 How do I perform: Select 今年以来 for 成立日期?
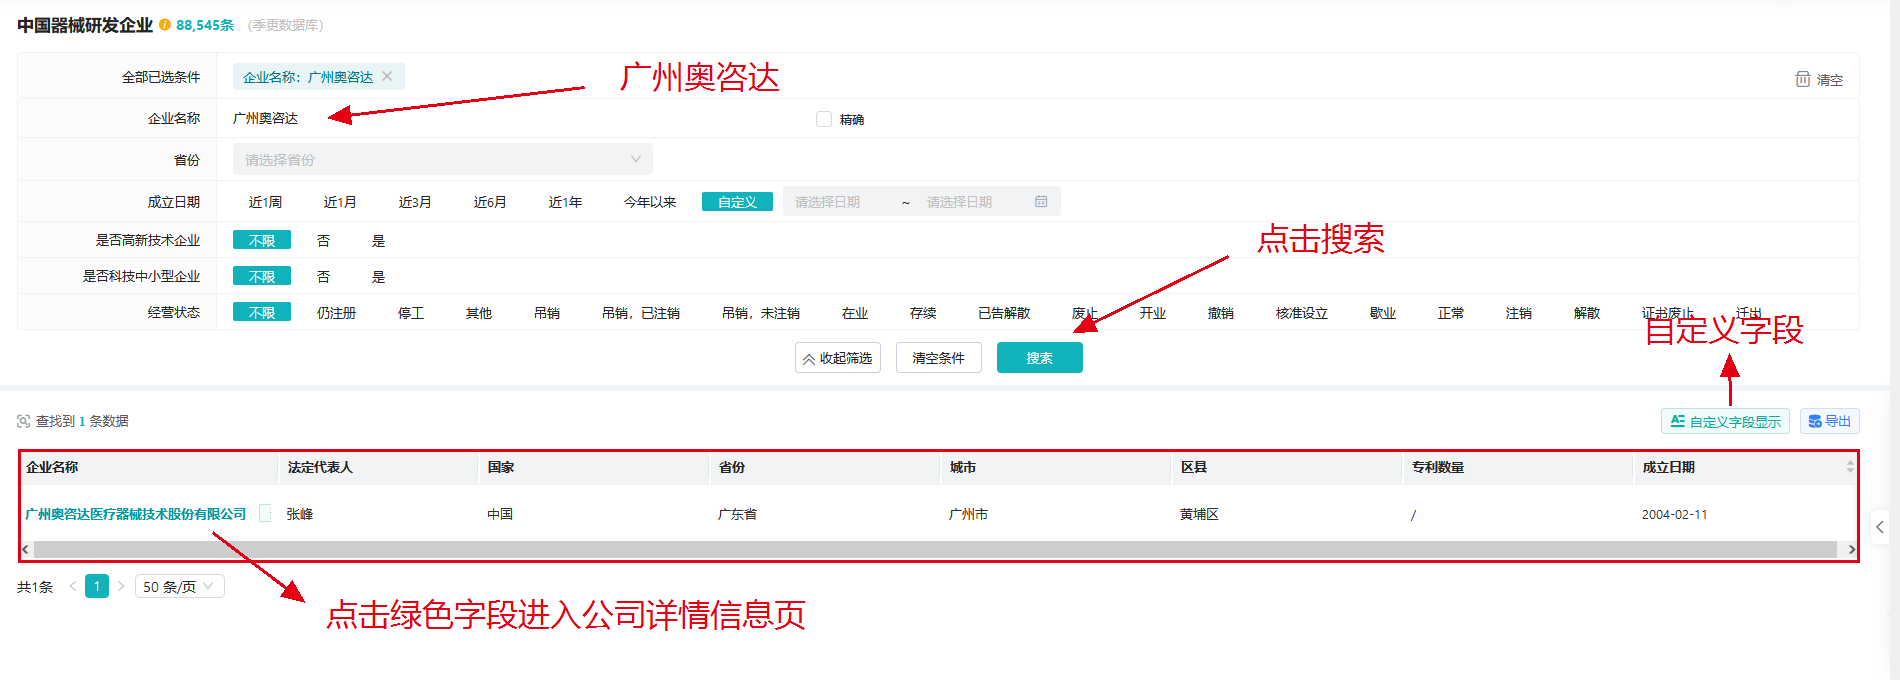pos(650,202)
